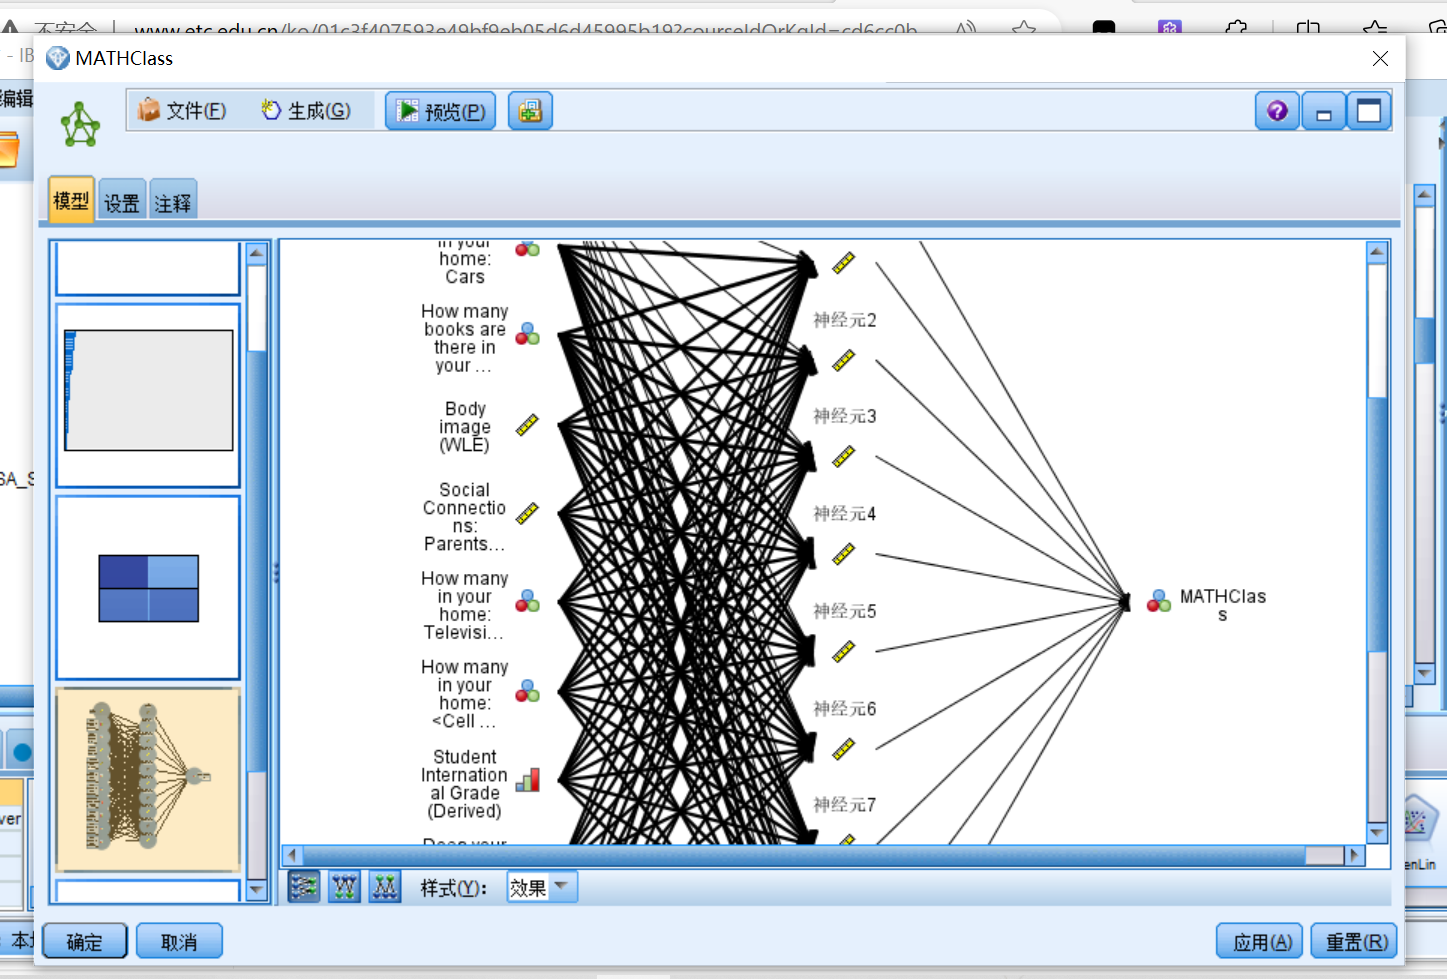
Task: Minimize the MATHClass dialog
Action: pyautogui.click(x=1323, y=111)
